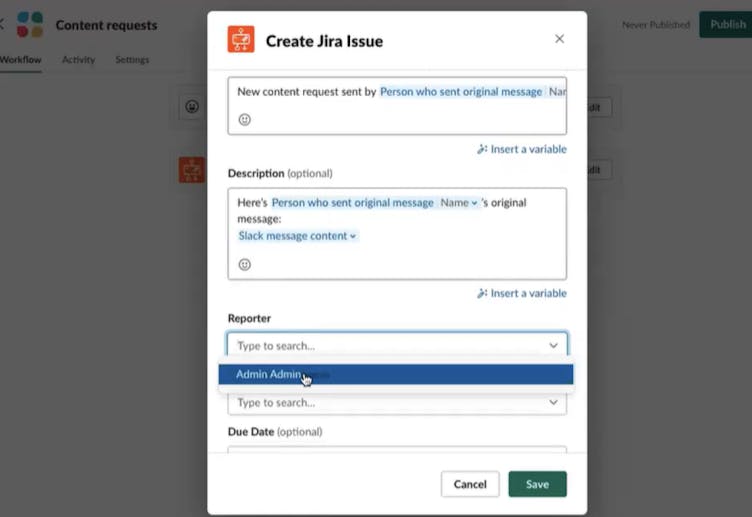Open the dropdown below the Reporter options

(x=397, y=403)
